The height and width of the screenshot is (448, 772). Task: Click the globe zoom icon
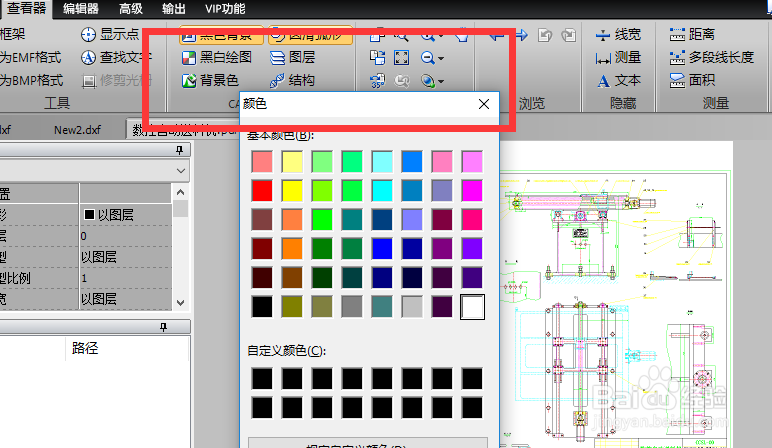[427, 80]
